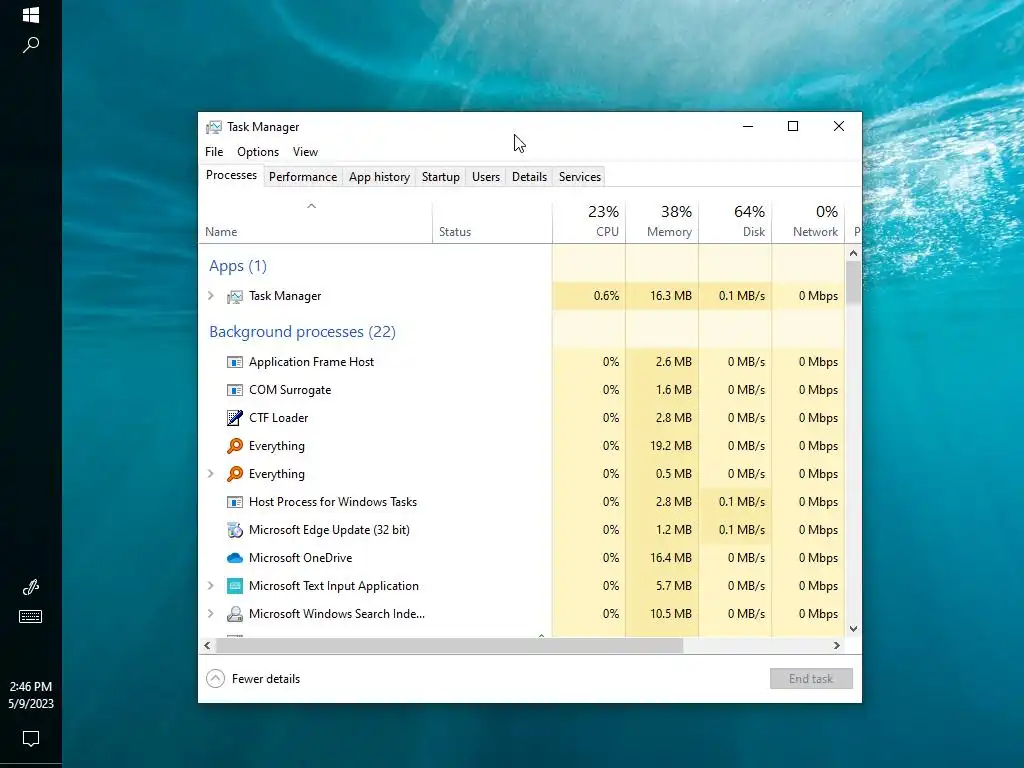1024x768 pixels.
Task: Select the Processes tab
Action: coord(231,175)
